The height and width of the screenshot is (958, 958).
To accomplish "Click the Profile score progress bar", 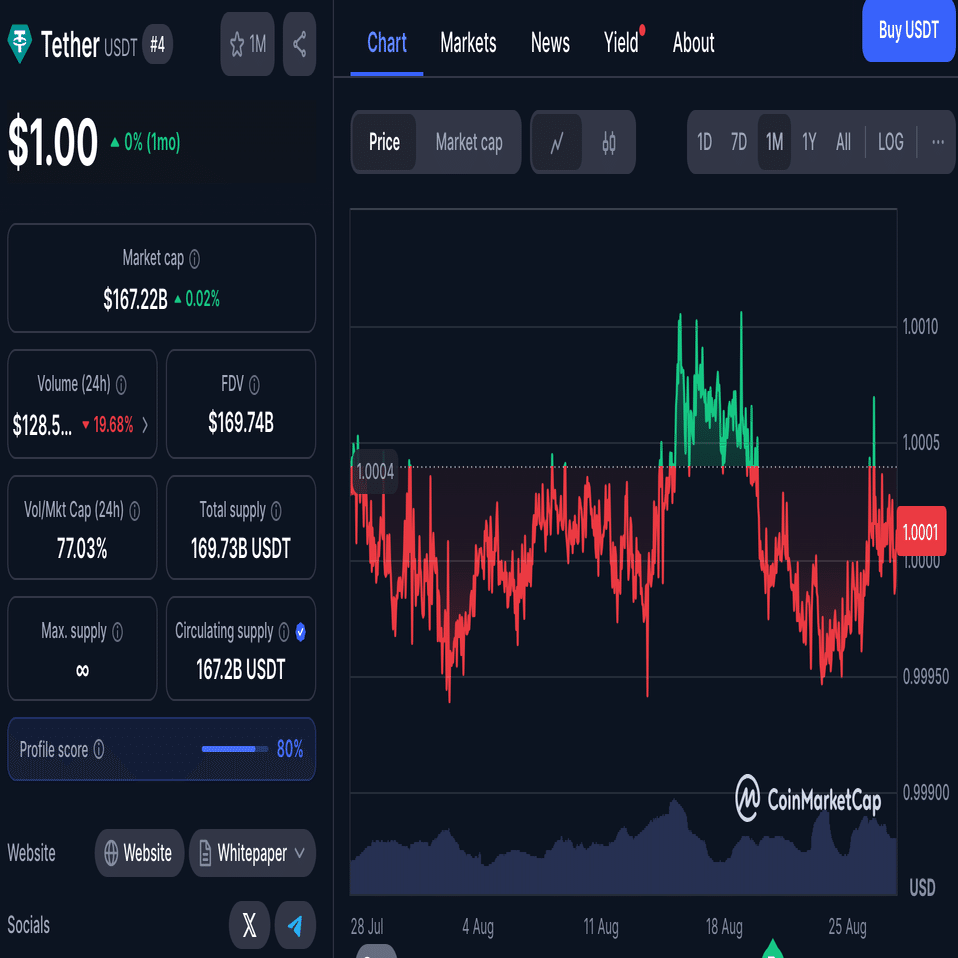I will click(x=235, y=749).
